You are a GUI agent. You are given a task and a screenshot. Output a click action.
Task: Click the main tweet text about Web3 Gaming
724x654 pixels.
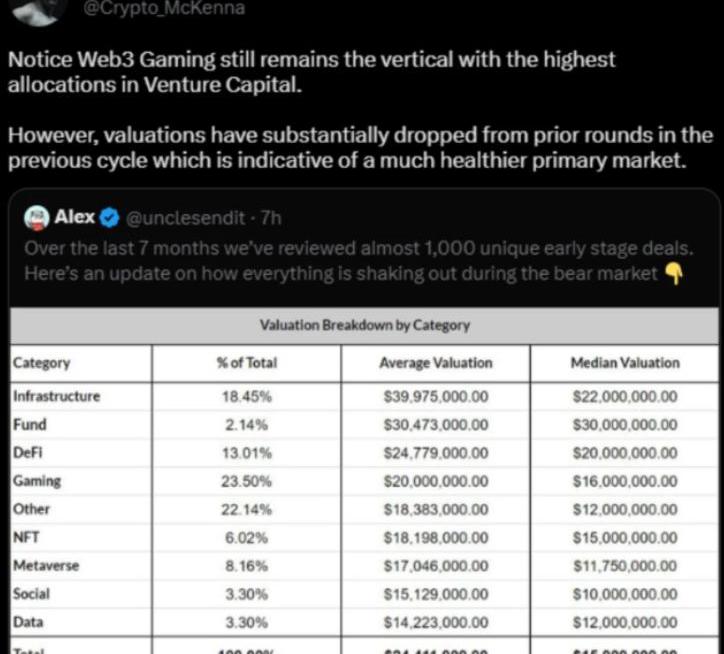click(360, 110)
